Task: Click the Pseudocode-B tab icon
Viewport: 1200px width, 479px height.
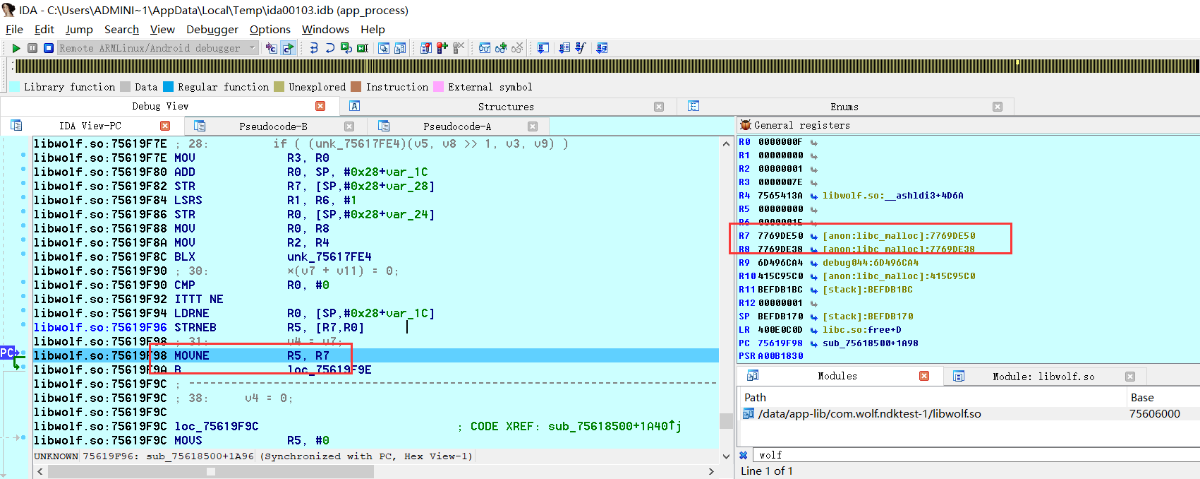Action: coord(201,126)
